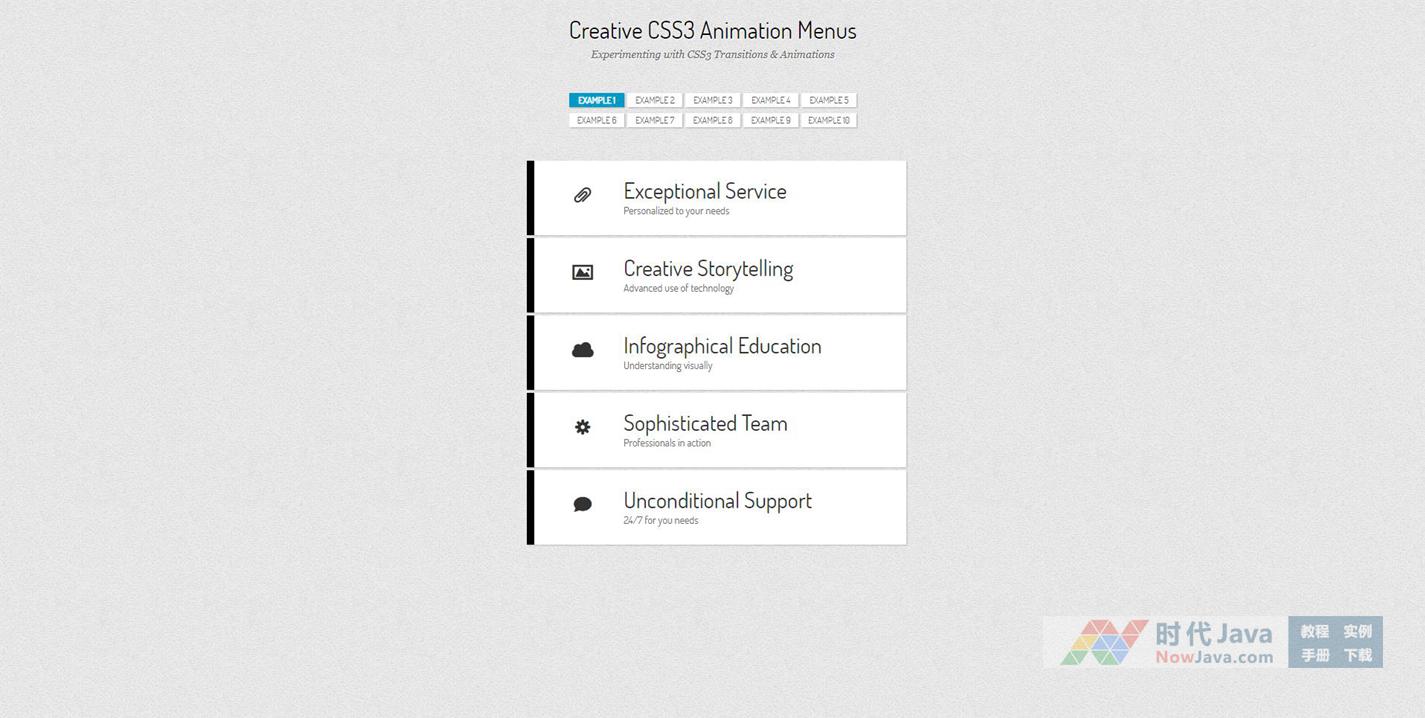The height and width of the screenshot is (718, 1425).
Task: Click the NowJava.com watermark logo
Action: (x=1166, y=642)
